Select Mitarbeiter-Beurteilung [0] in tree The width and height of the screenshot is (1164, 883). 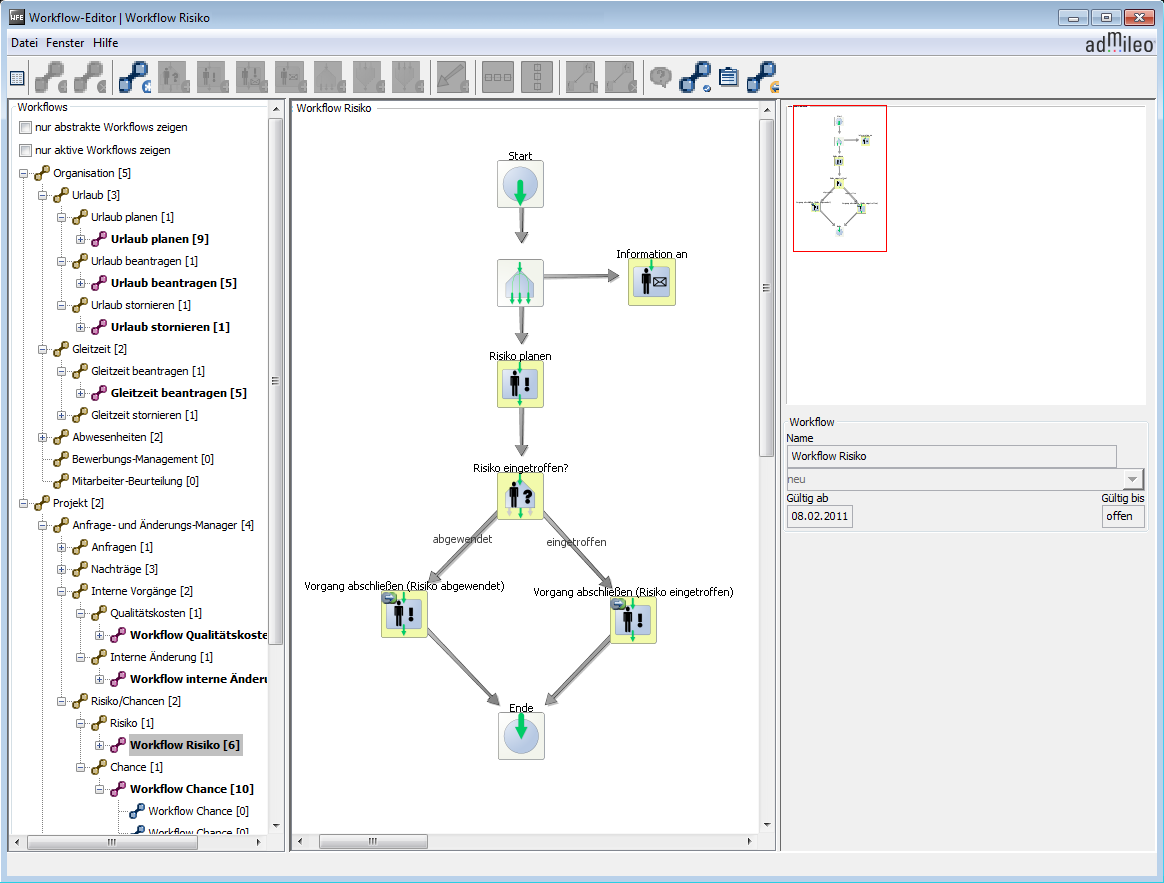pyautogui.click(x=135, y=481)
